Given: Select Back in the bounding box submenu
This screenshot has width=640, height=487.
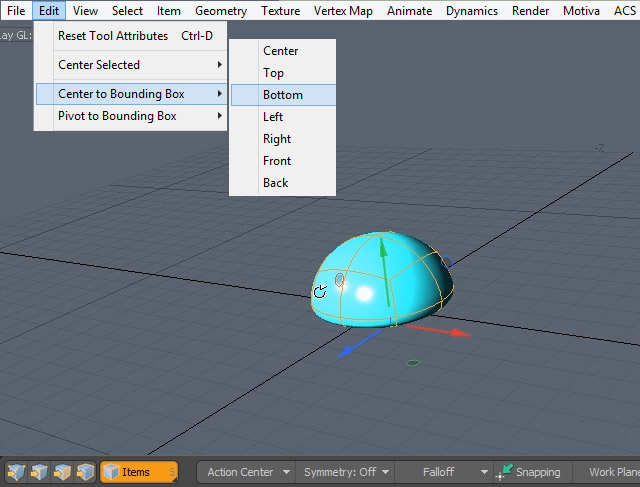Looking at the screenshot, I should click(x=283, y=183).
